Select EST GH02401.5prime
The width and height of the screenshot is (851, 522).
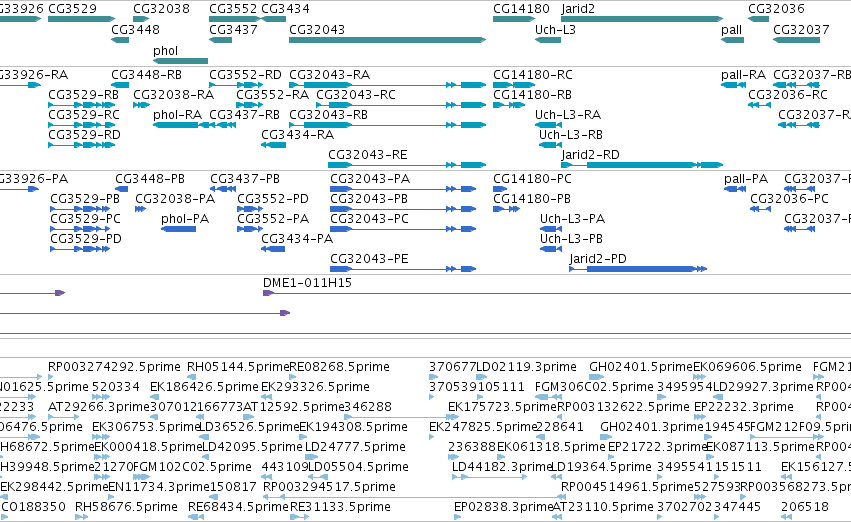[x=641, y=367]
